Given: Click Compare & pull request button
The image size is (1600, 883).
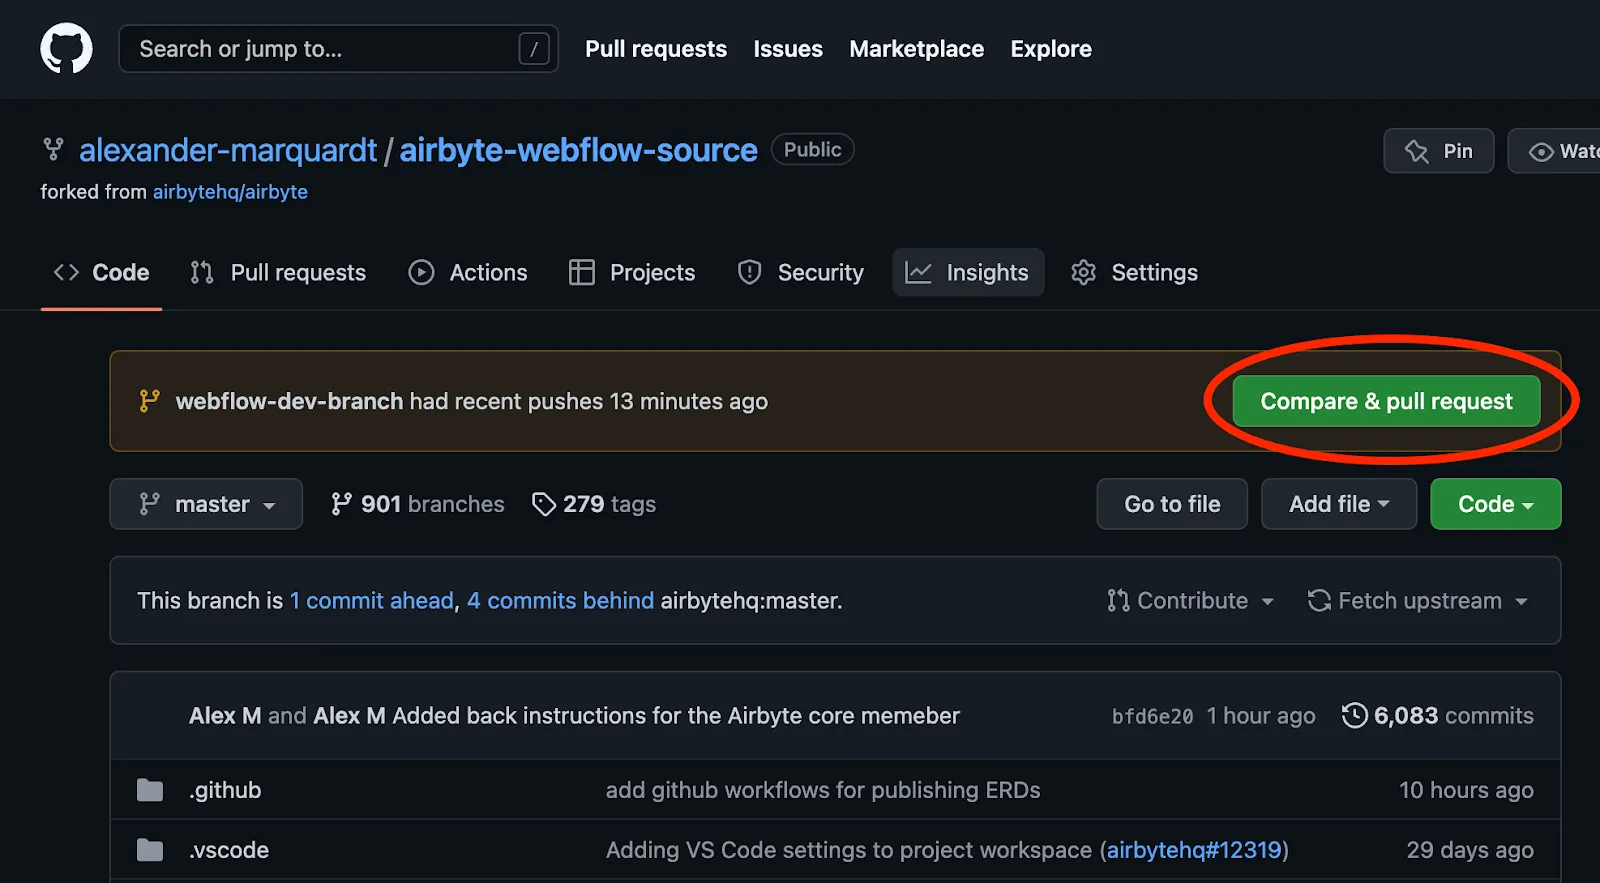Looking at the screenshot, I should point(1386,401).
